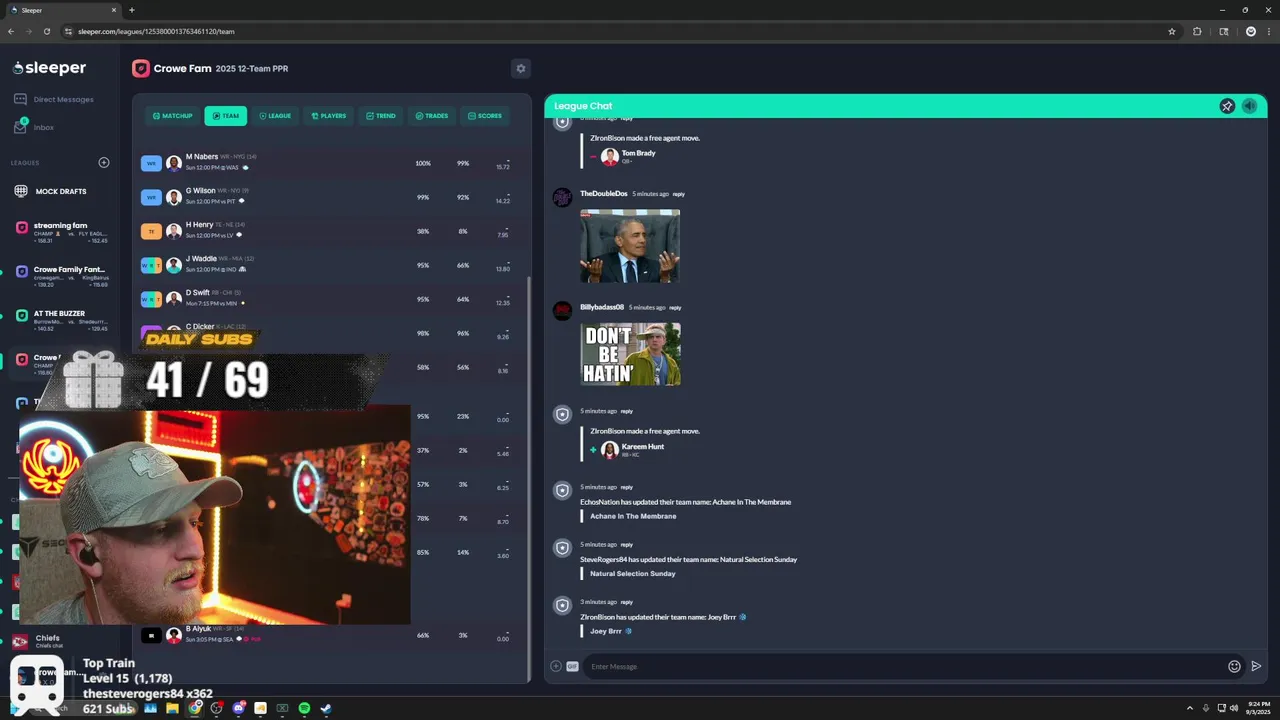This screenshot has height=720, width=1280.
Task: Switch to the League tab
Action: coord(275,116)
